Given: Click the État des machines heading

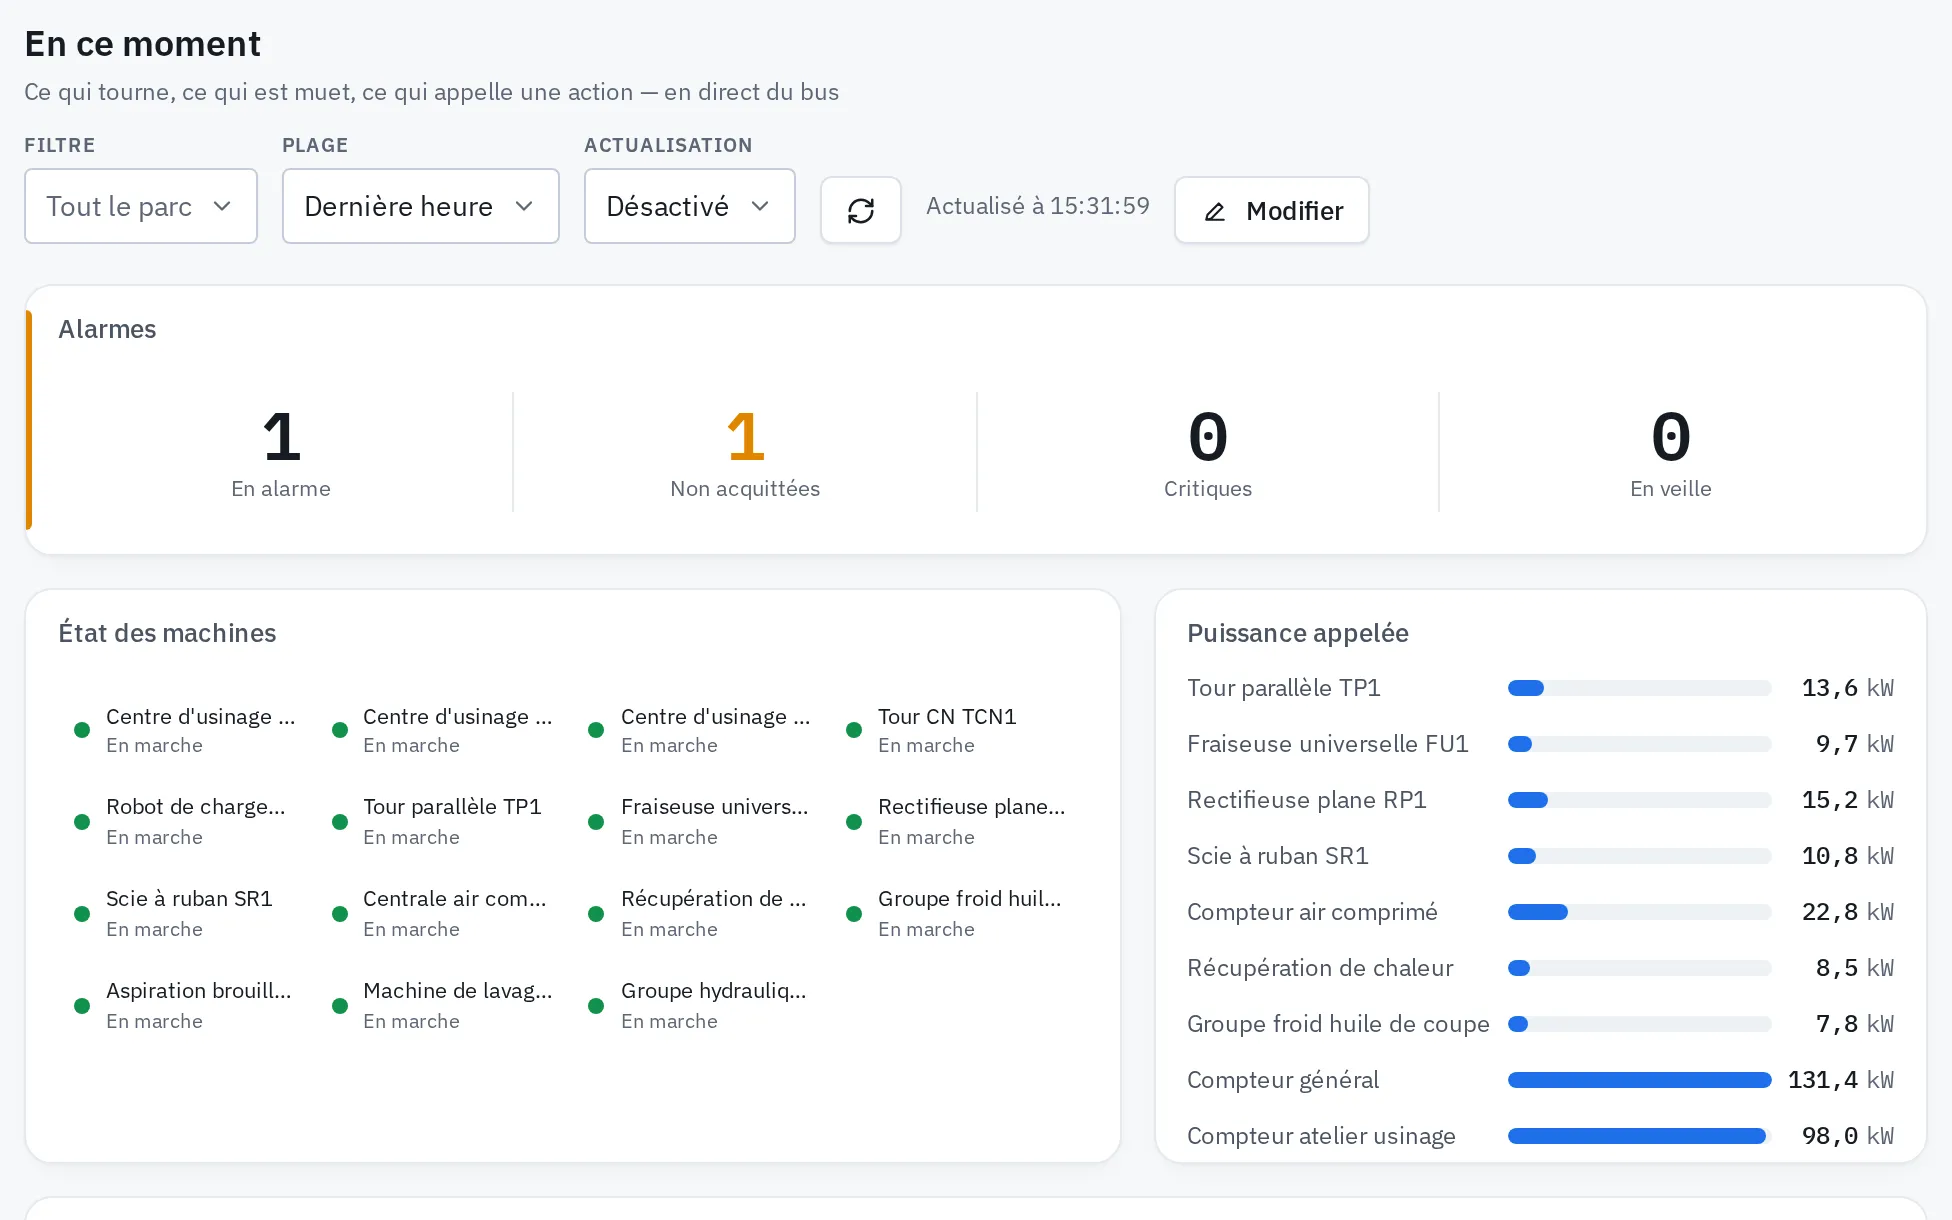Looking at the screenshot, I should 167,633.
